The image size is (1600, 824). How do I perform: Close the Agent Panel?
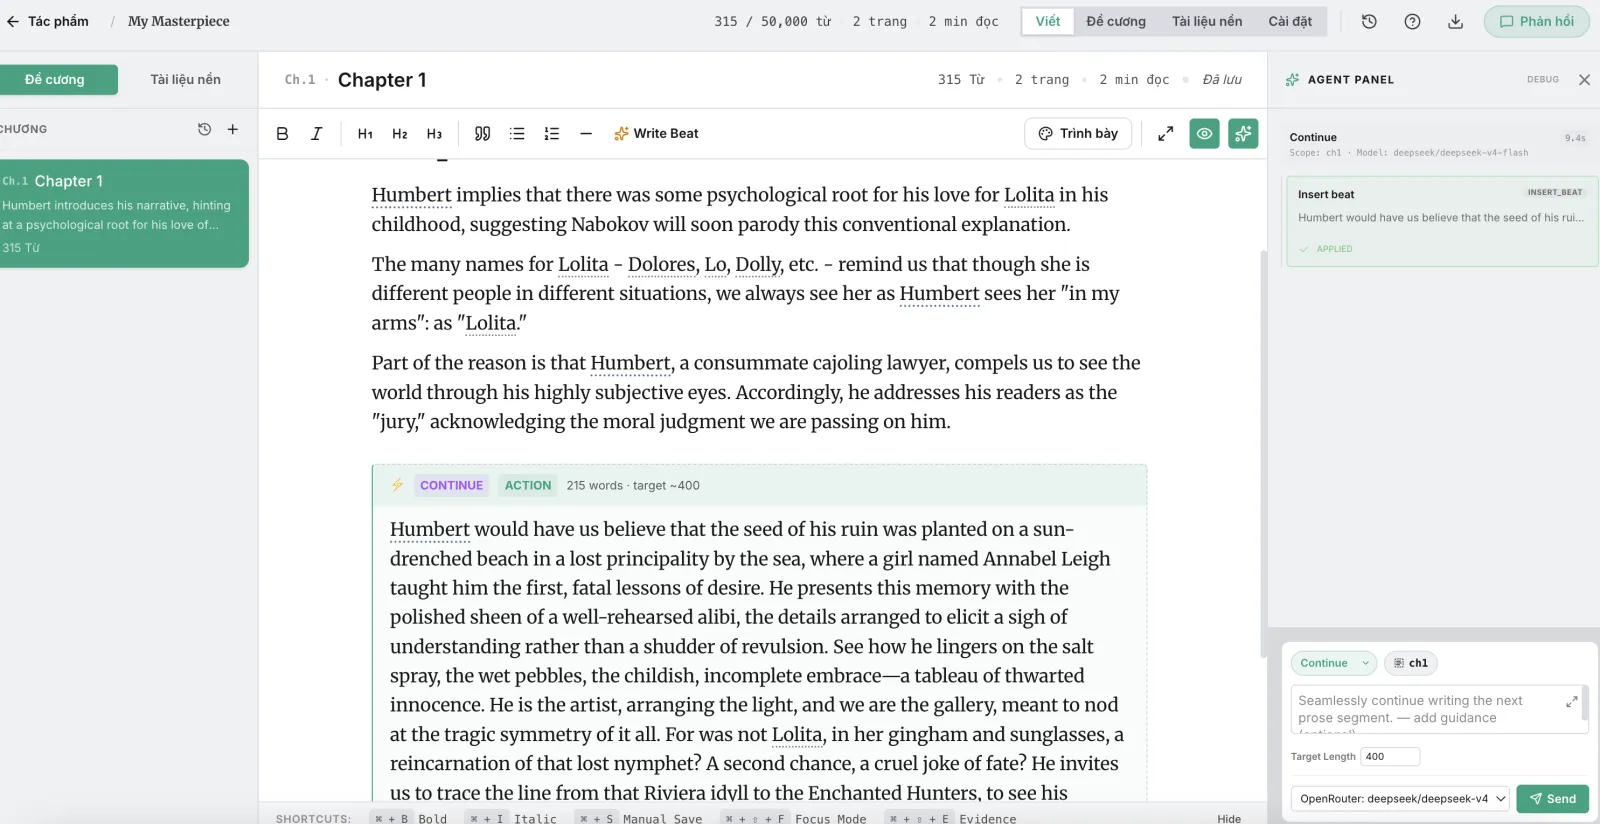tap(1584, 80)
